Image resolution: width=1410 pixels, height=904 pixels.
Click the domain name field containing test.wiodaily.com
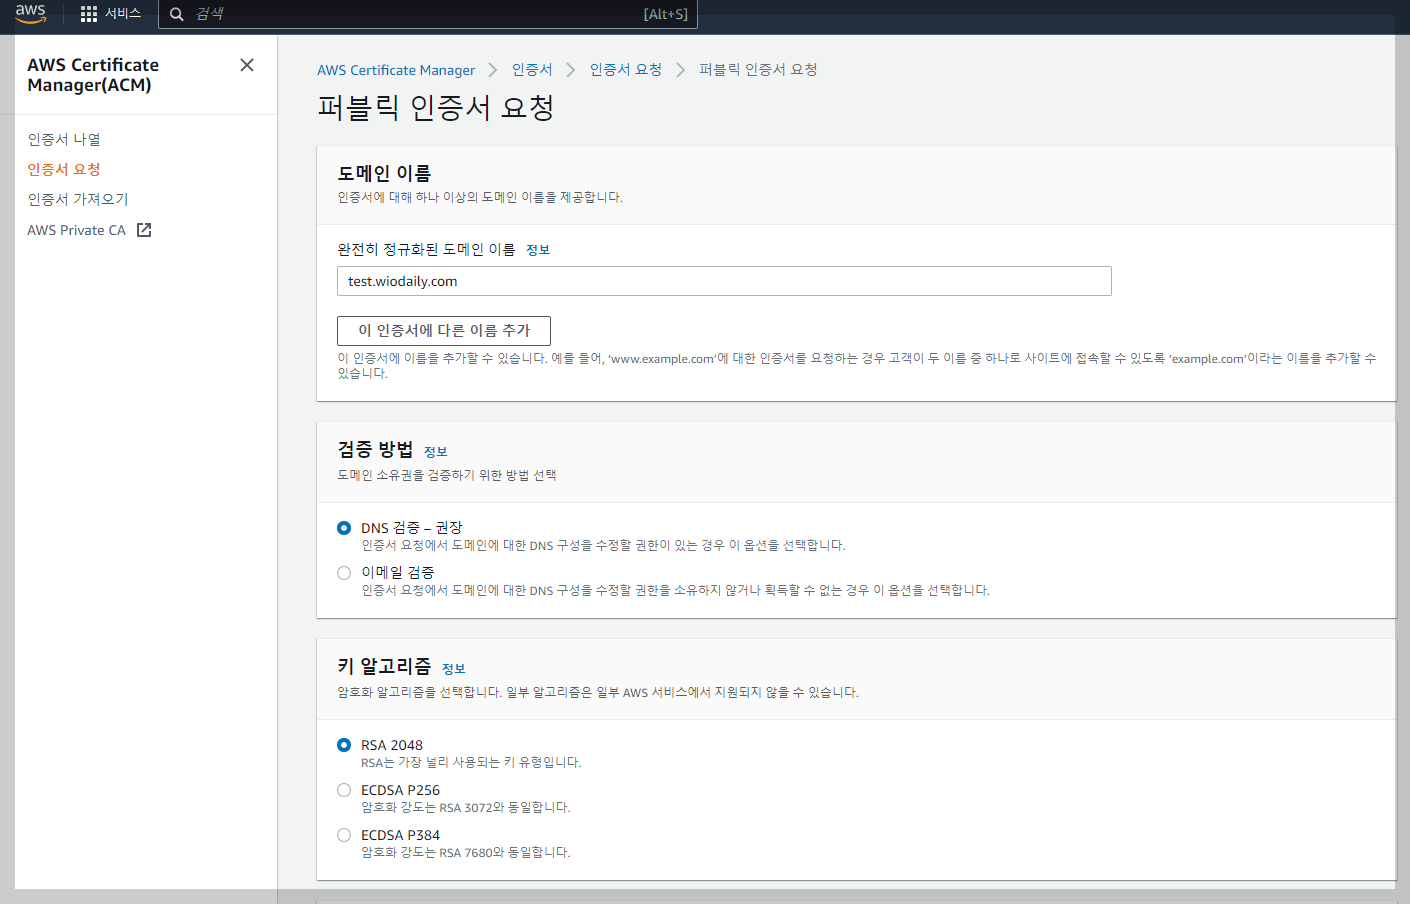724,281
